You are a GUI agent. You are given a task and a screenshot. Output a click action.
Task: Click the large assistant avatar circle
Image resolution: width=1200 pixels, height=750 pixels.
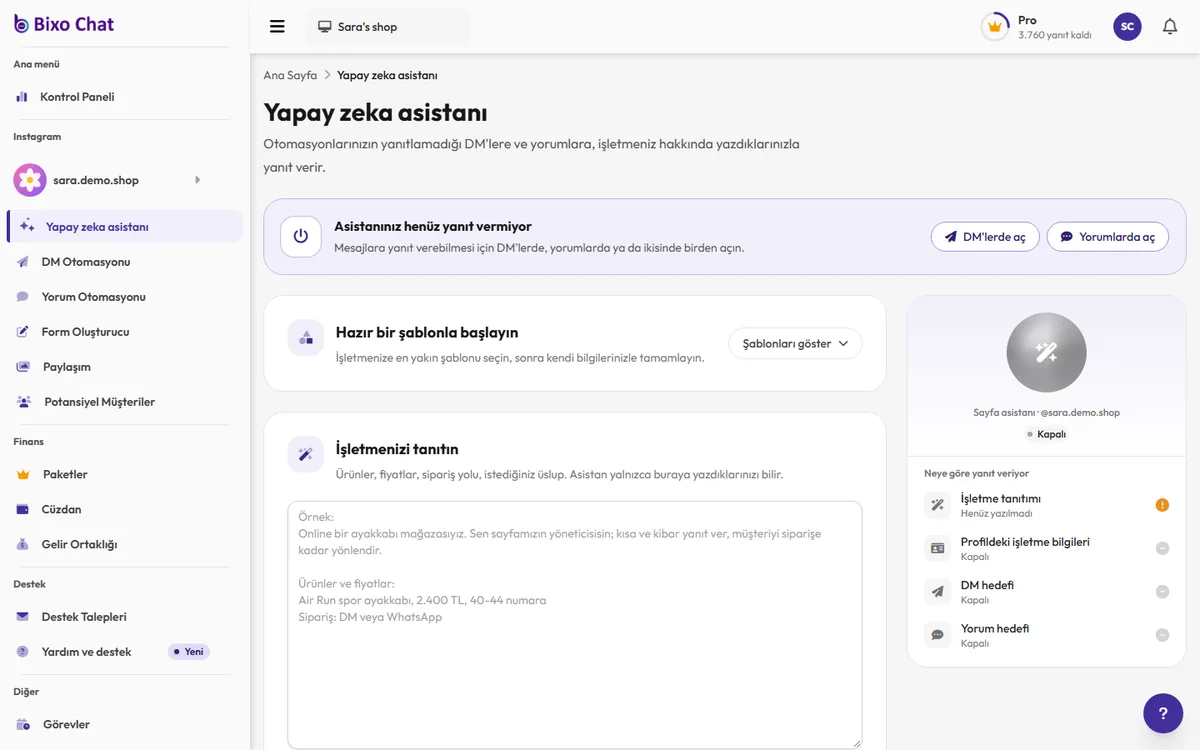(1046, 352)
